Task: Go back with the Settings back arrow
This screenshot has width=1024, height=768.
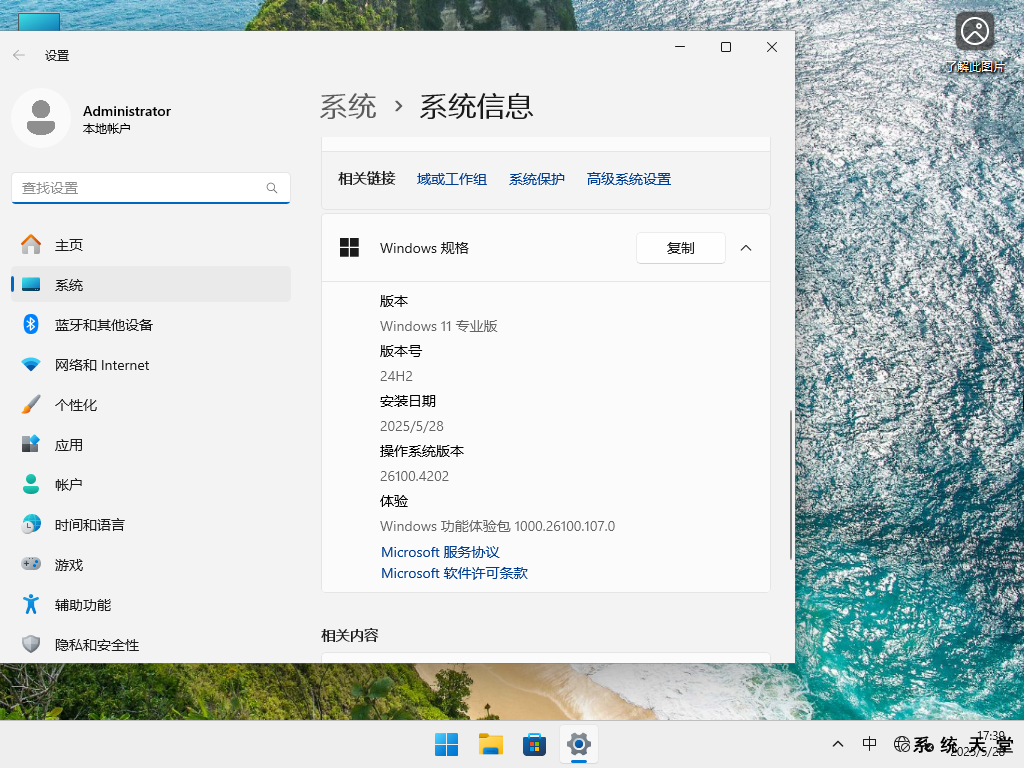Action: pyautogui.click(x=19, y=56)
